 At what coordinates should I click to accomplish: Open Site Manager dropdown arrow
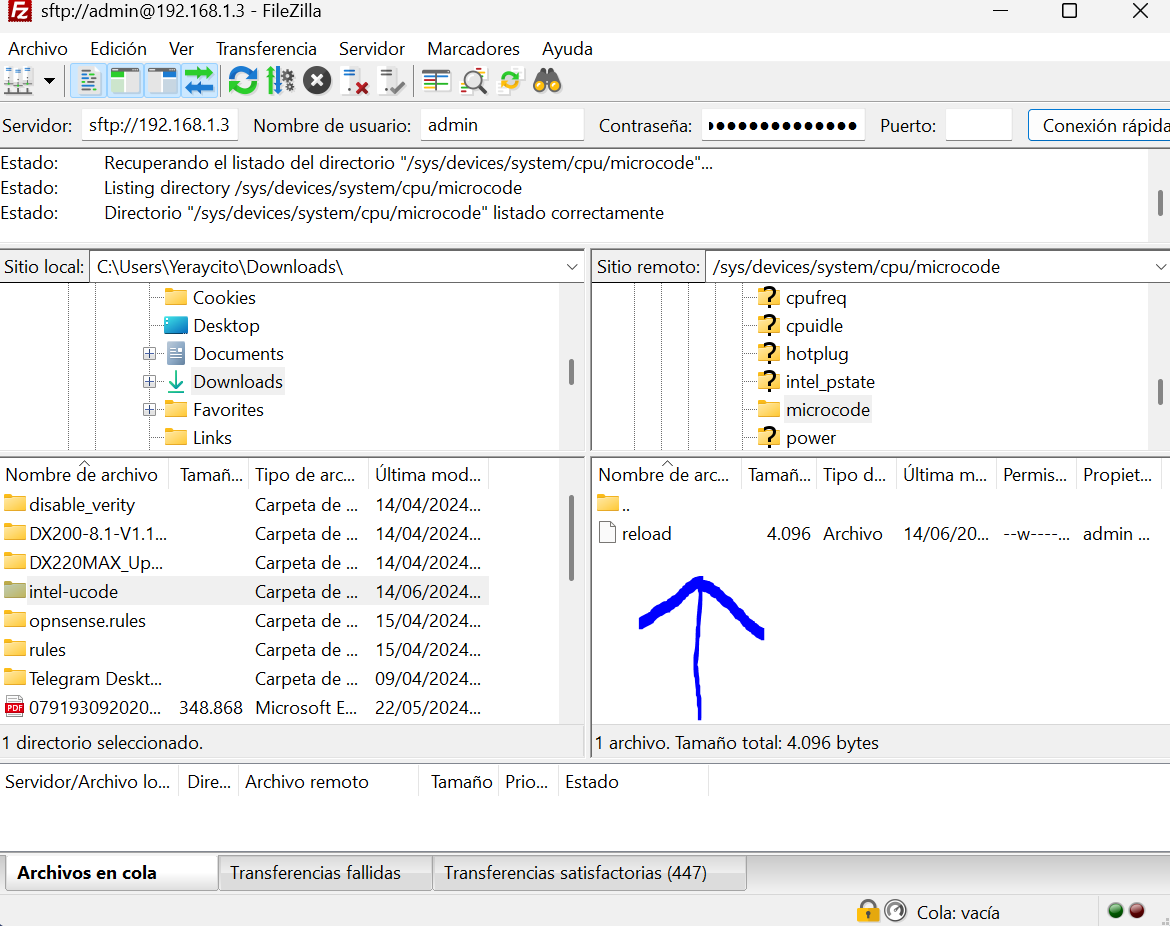pyautogui.click(x=49, y=80)
